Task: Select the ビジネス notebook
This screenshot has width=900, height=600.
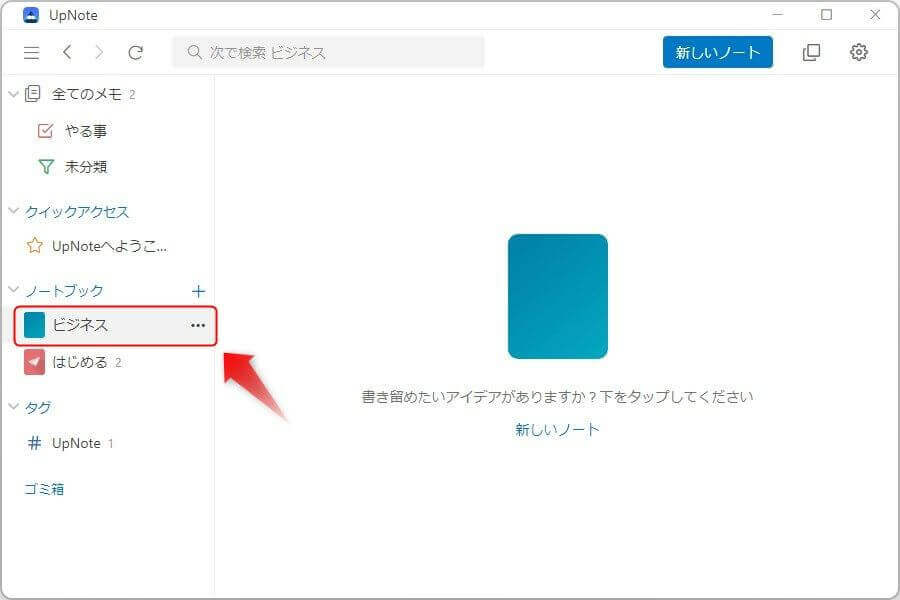Action: 115,326
